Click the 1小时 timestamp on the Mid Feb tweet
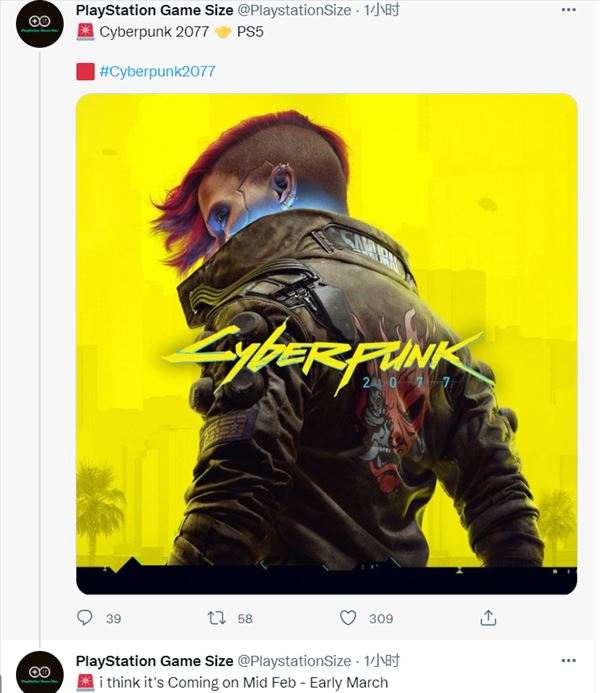The height and width of the screenshot is (693, 600). 382,660
